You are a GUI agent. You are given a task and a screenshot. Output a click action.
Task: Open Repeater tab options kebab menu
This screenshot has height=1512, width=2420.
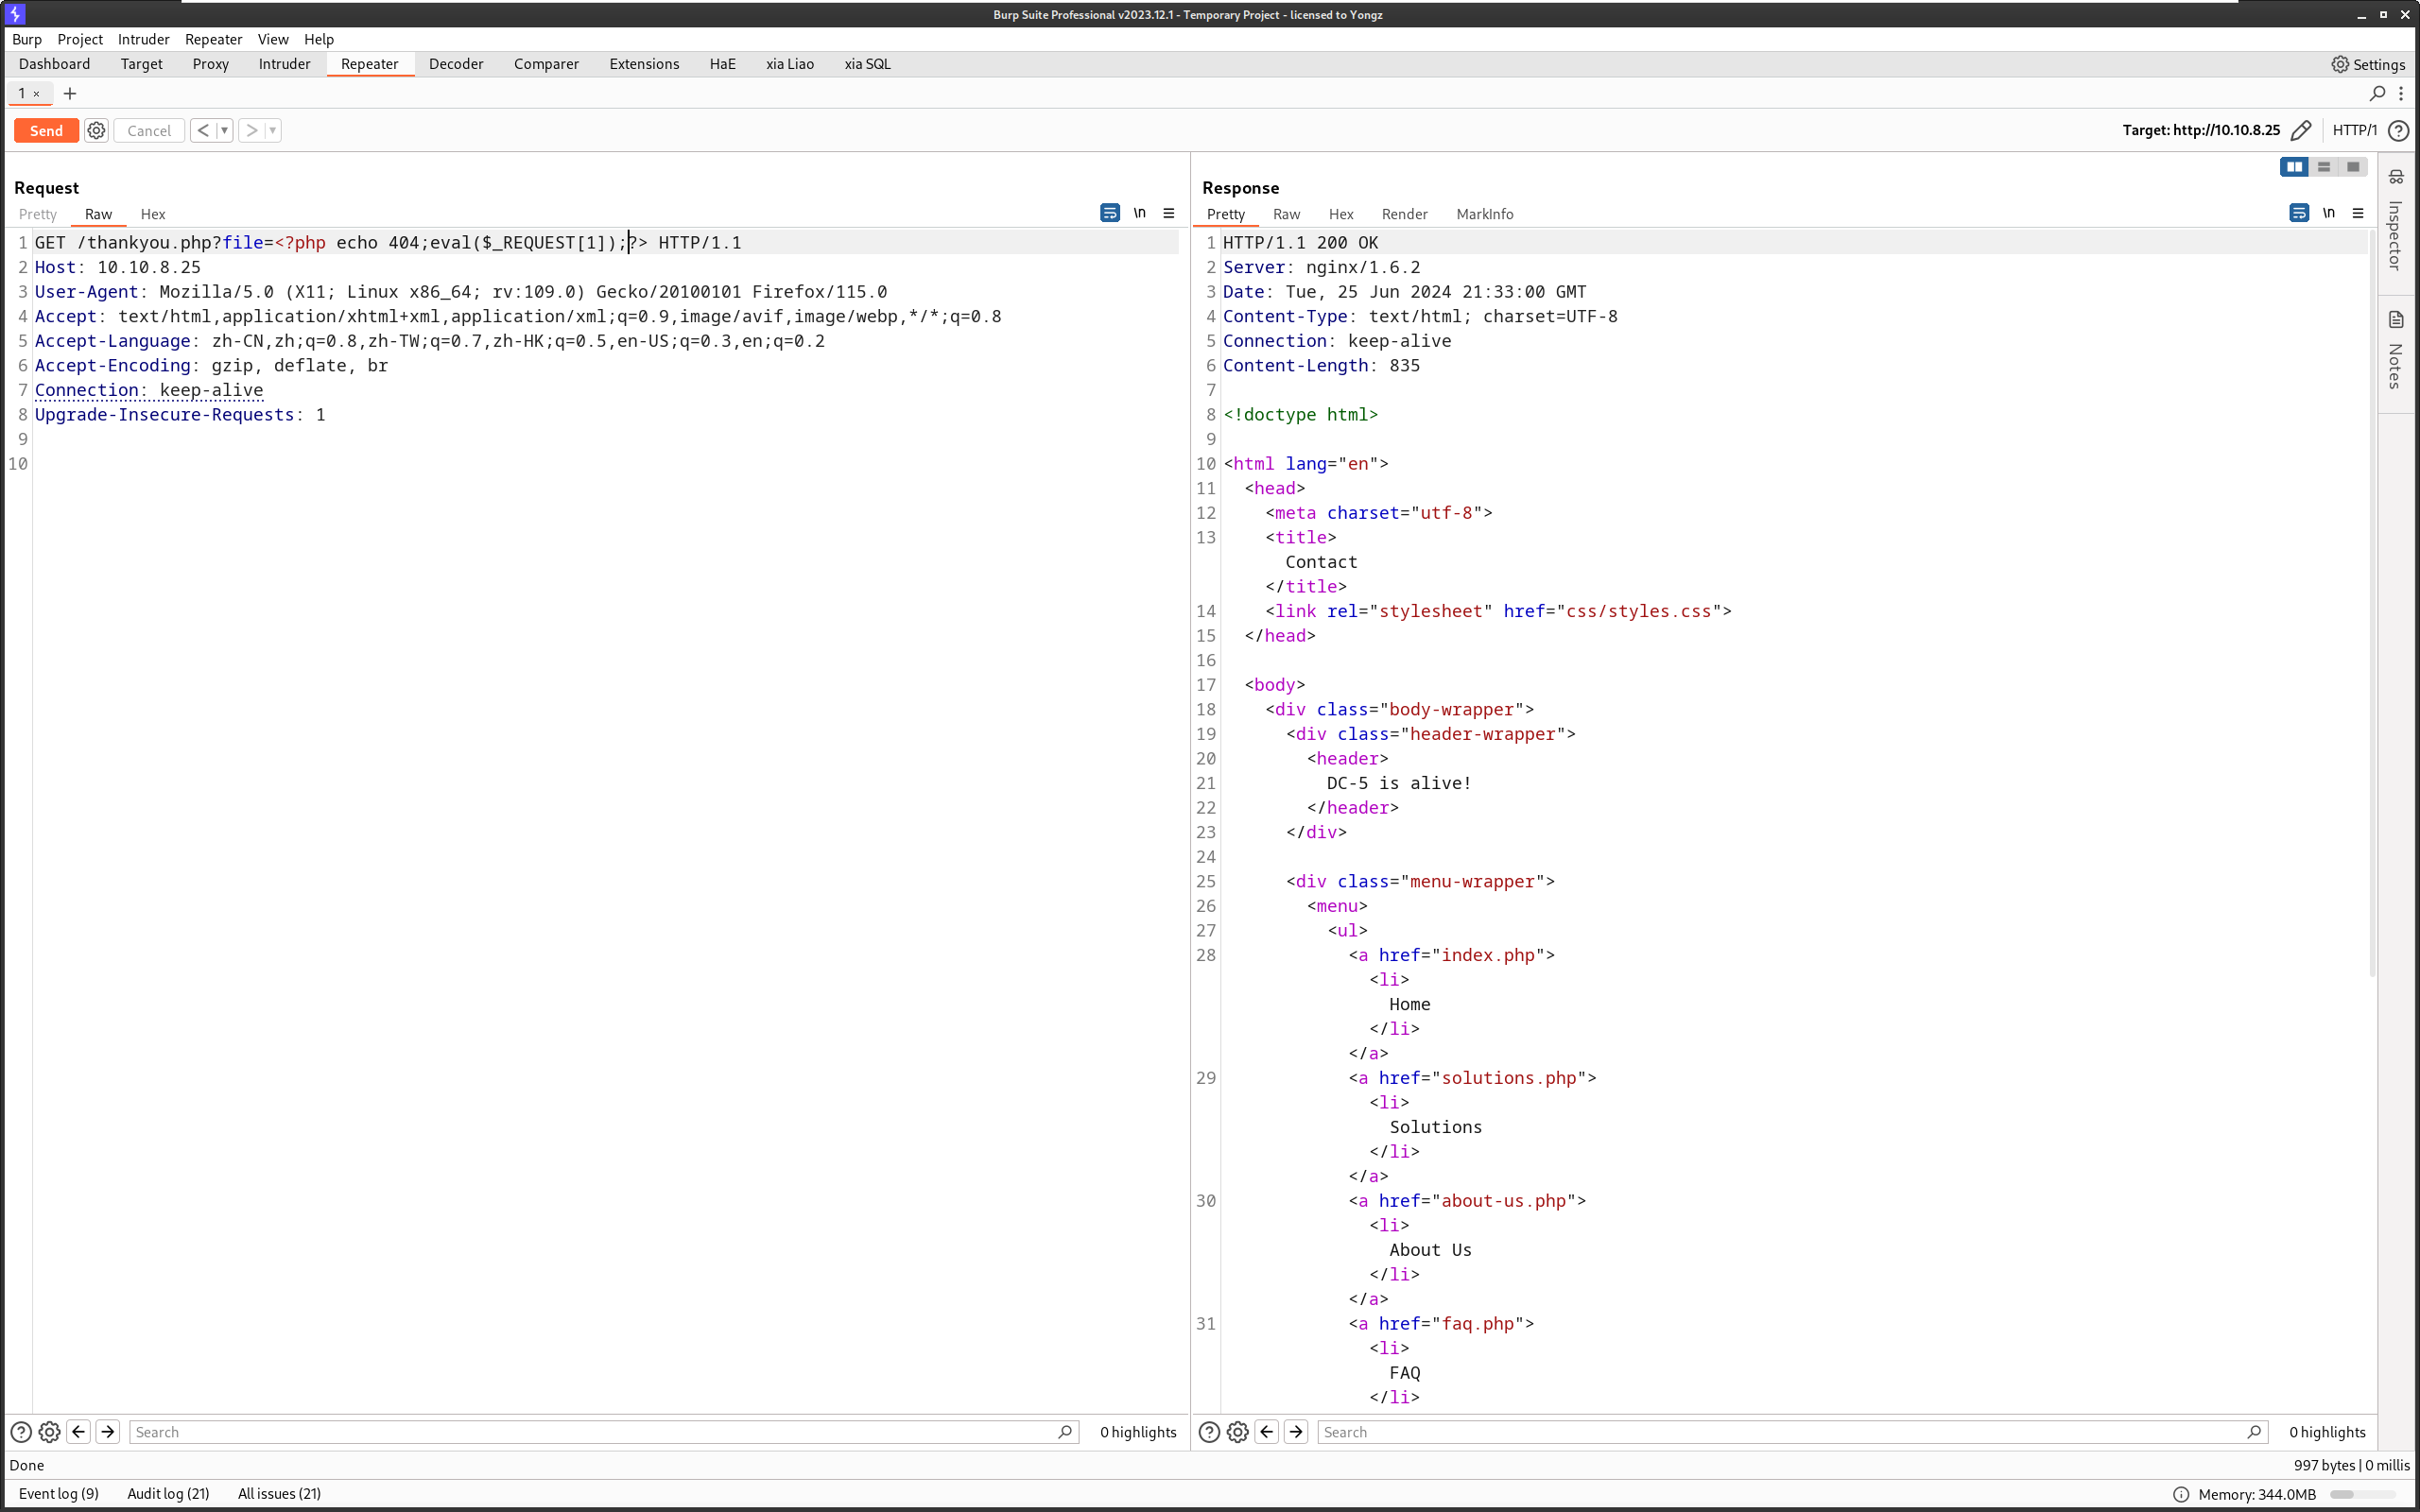2401,94
